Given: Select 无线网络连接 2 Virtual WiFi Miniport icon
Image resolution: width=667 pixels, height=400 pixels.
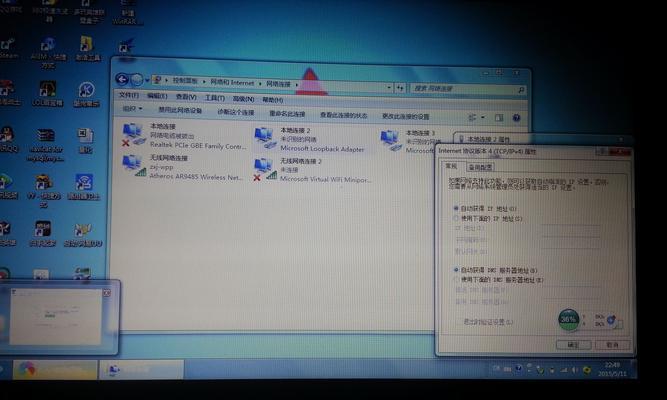Looking at the screenshot, I should pyautogui.click(x=265, y=169).
